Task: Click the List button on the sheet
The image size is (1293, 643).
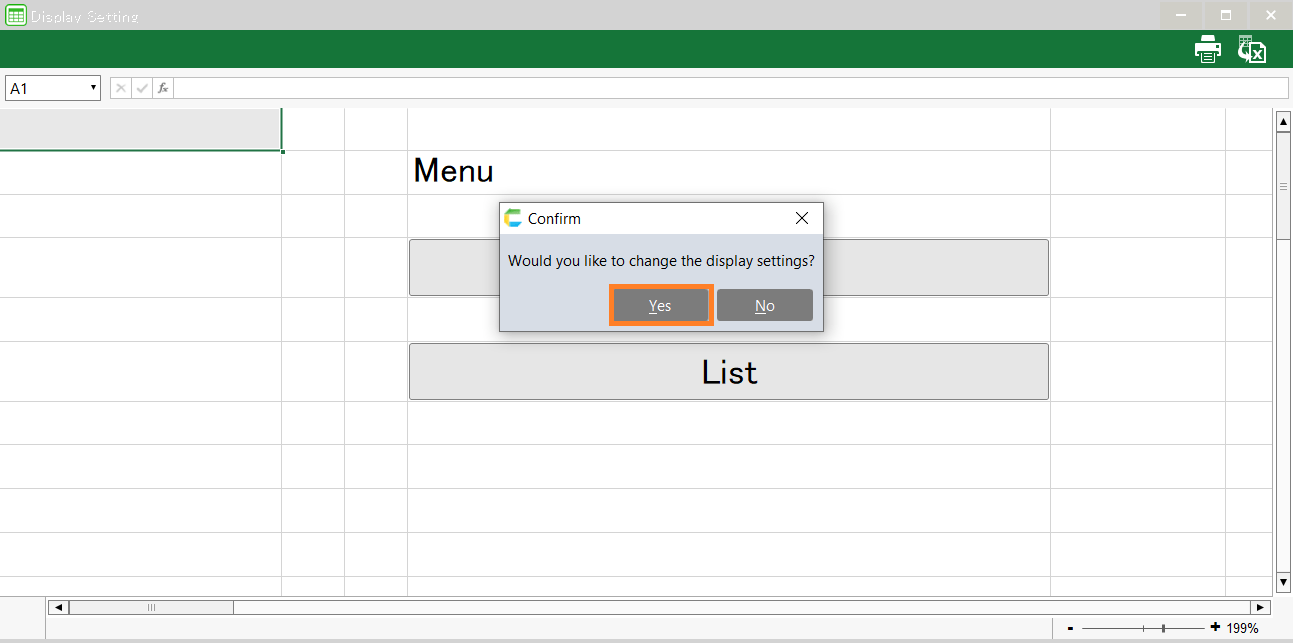Action: point(728,372)
